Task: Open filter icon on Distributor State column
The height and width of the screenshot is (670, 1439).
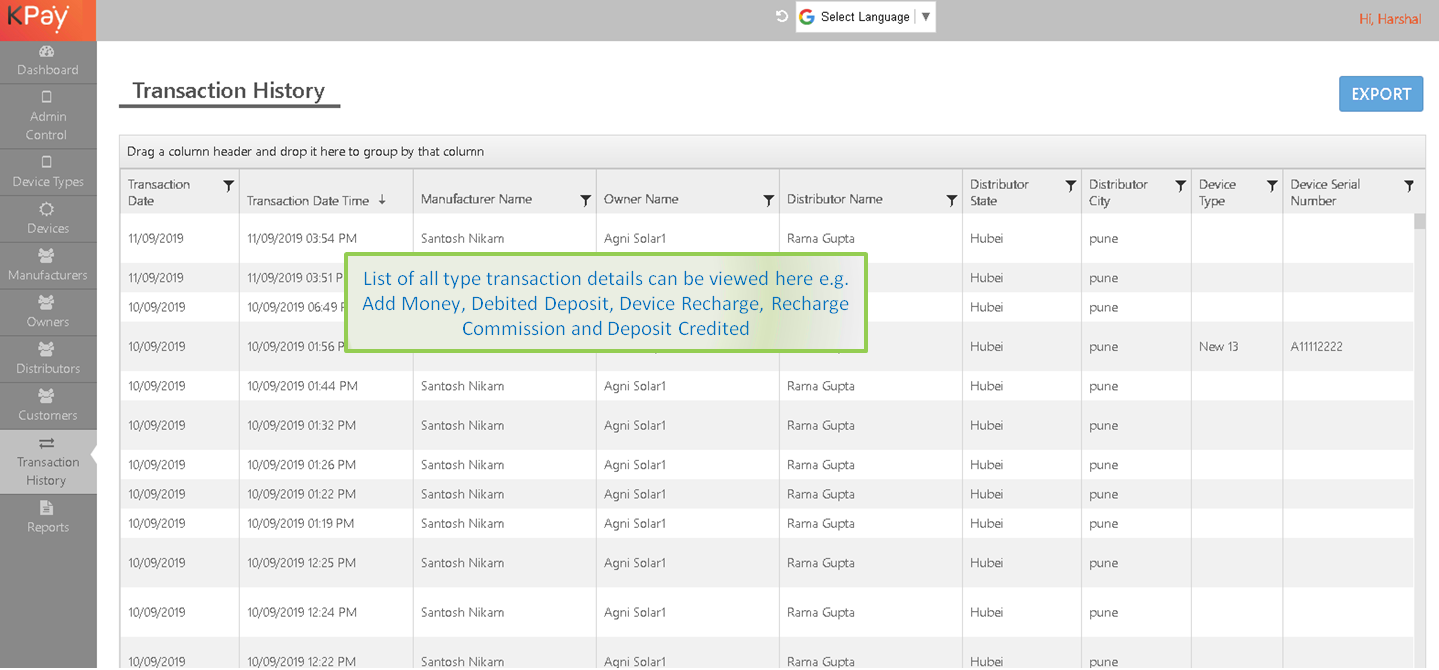Action: pyautogui.click(x=1070, y=186)
